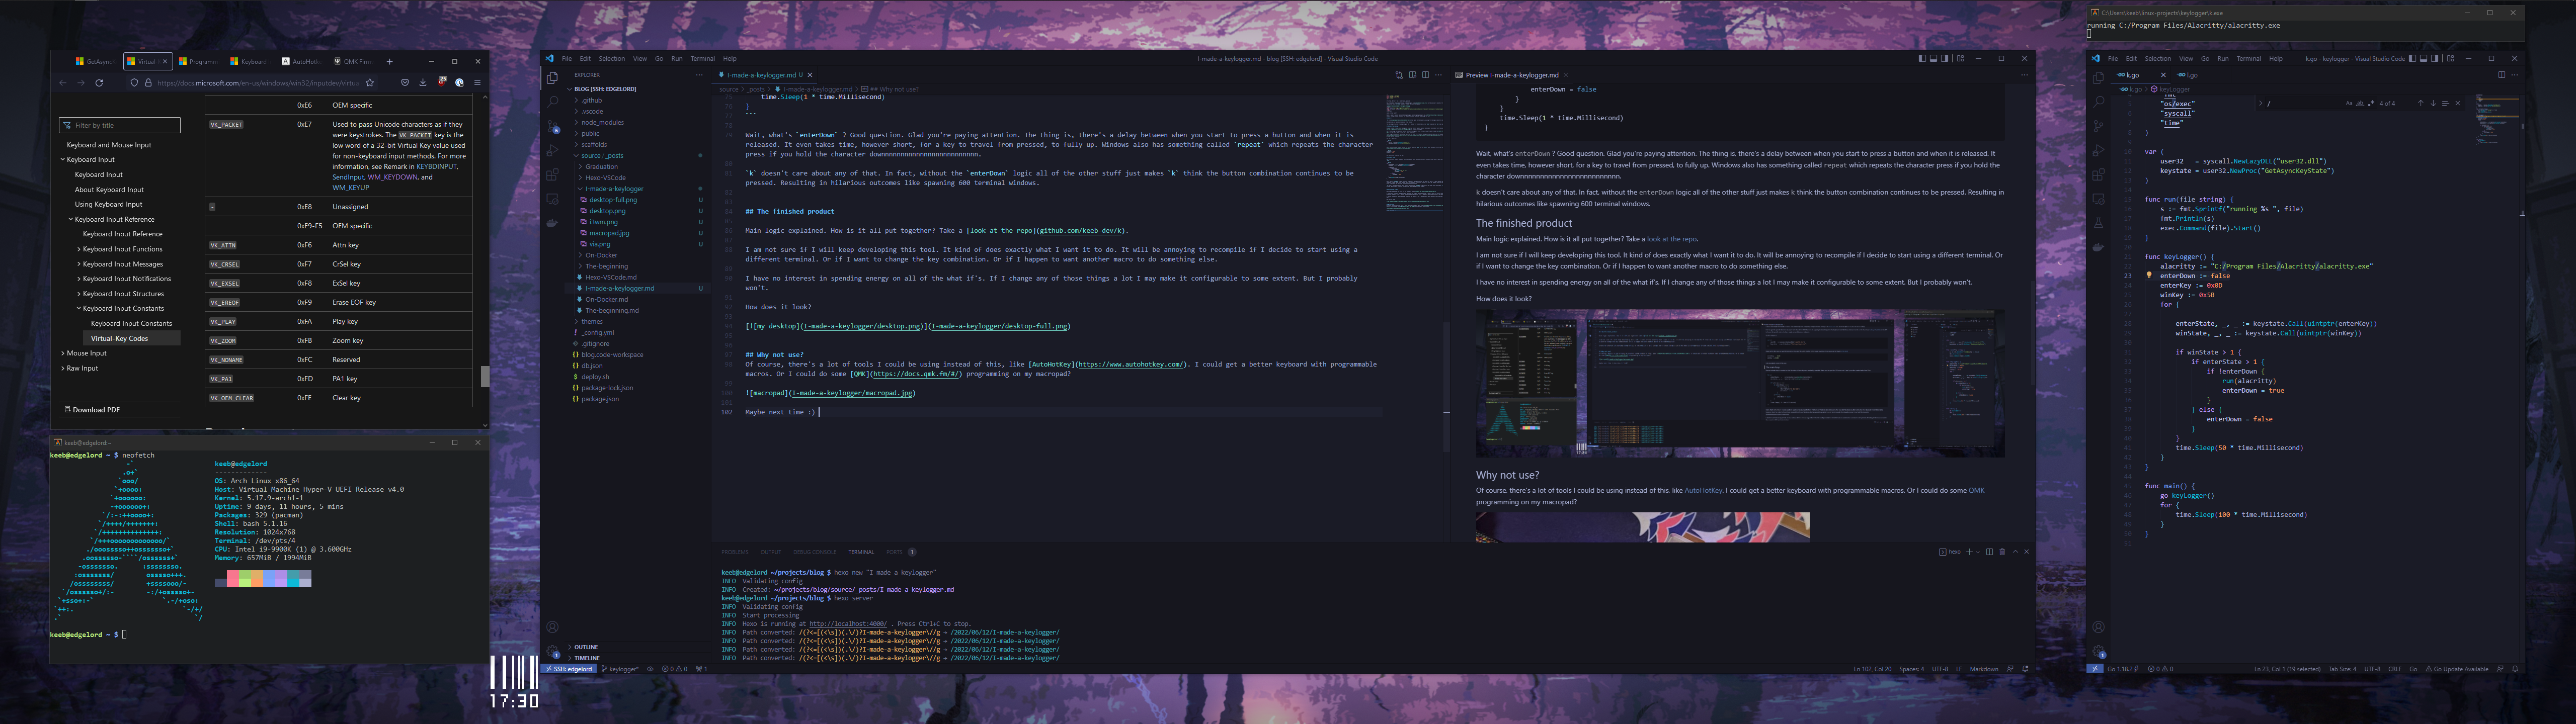Open Extensions view in blog VS Code window

pyautogui.click(x=552, y=175)
